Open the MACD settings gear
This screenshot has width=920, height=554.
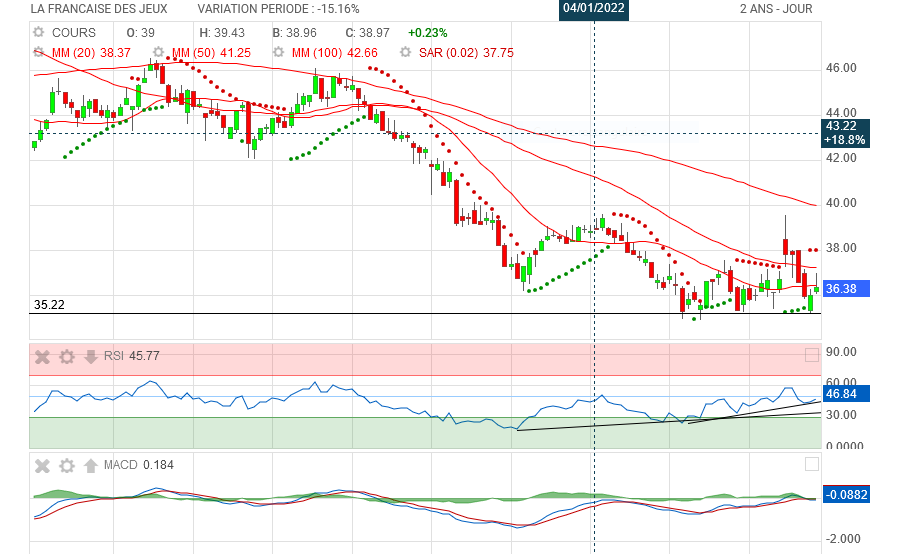(67, 466)
